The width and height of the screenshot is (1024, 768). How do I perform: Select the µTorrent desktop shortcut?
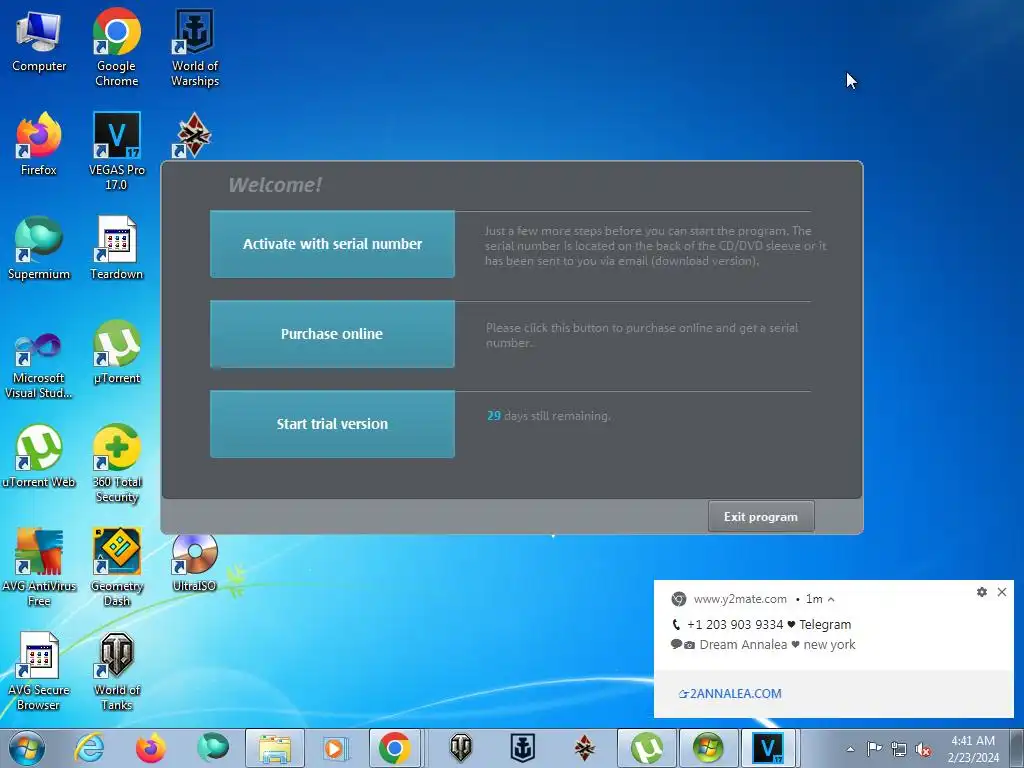(116, 353)
